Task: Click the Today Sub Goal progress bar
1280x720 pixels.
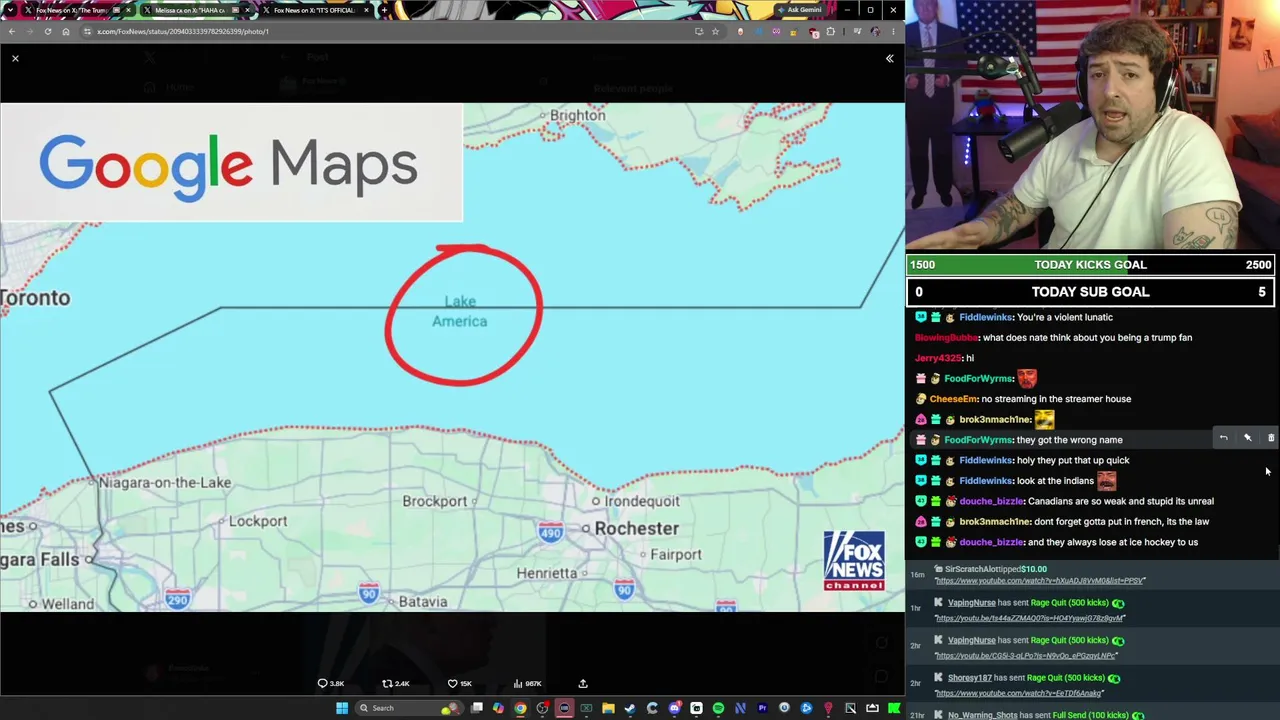Action: coord(1092,292)
